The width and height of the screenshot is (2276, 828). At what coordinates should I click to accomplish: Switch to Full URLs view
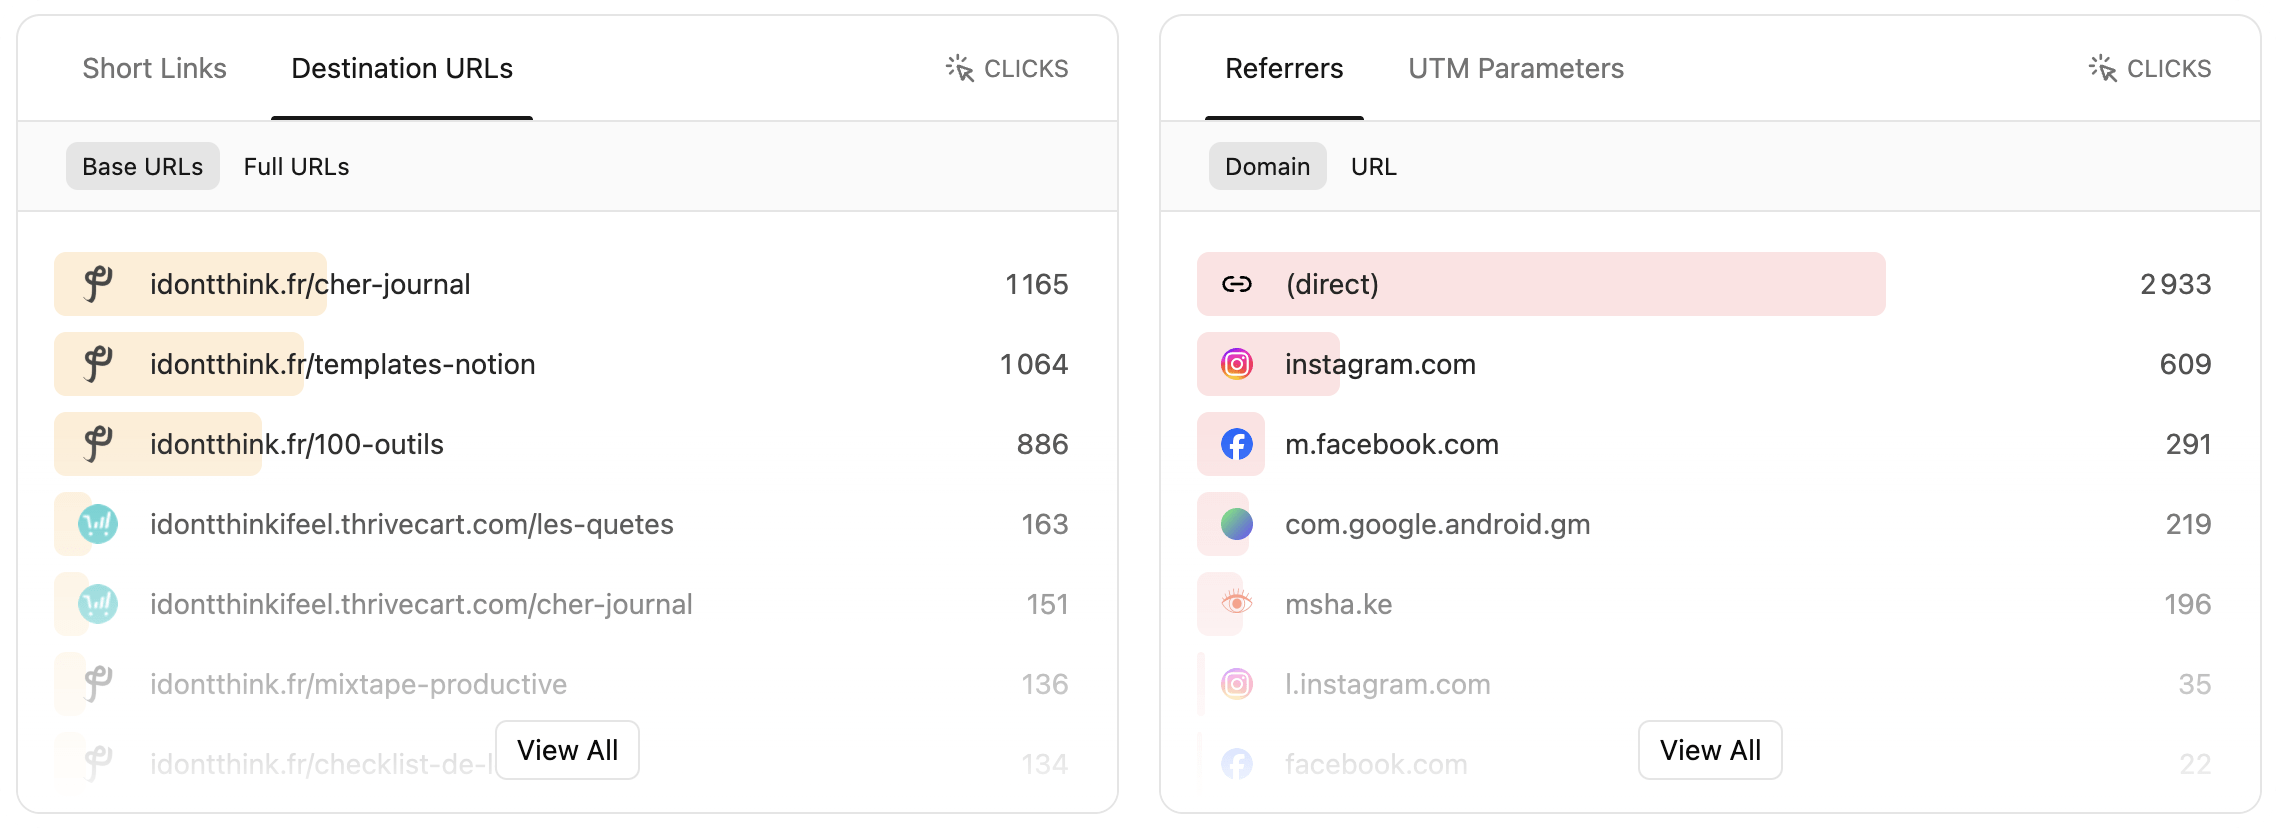tap(296, 167)
